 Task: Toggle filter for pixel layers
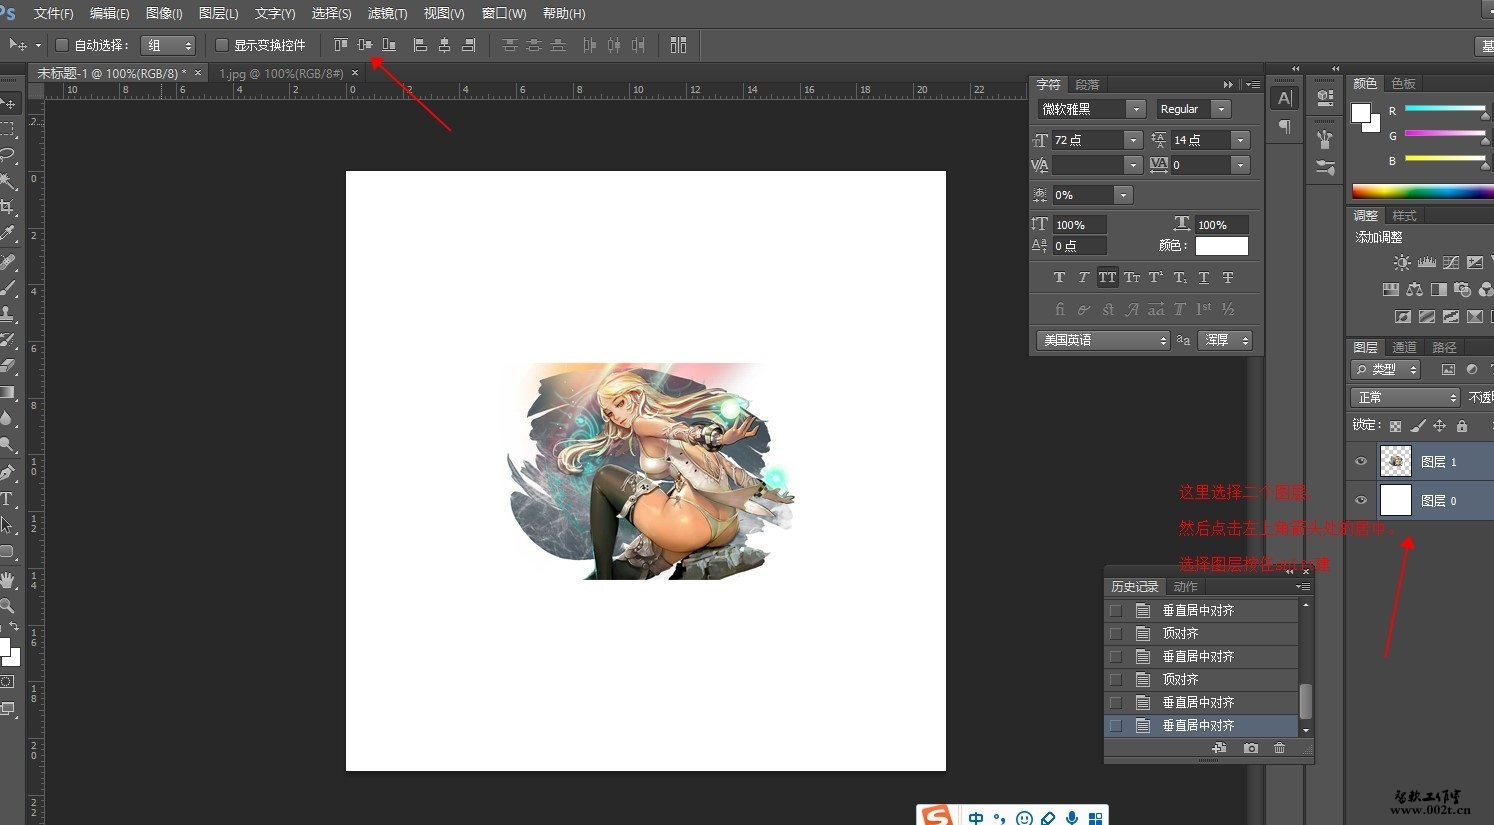1448,370
